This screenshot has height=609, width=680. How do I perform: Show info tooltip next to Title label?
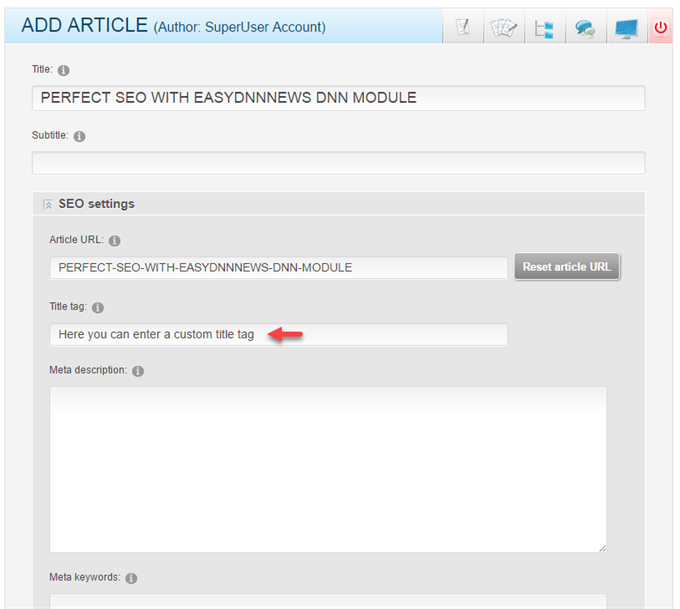click(63, 70)
